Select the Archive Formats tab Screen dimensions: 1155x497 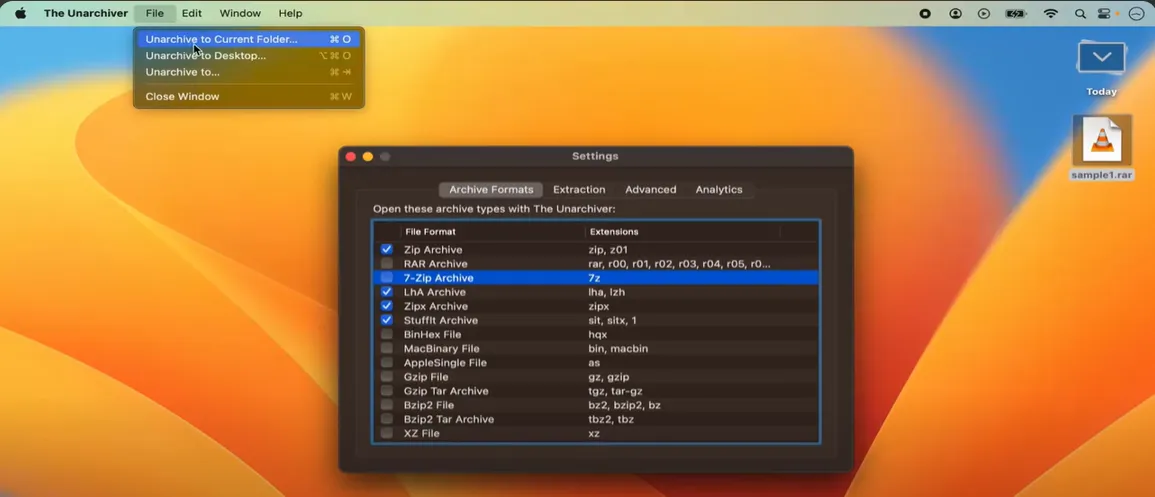point(491,189)
